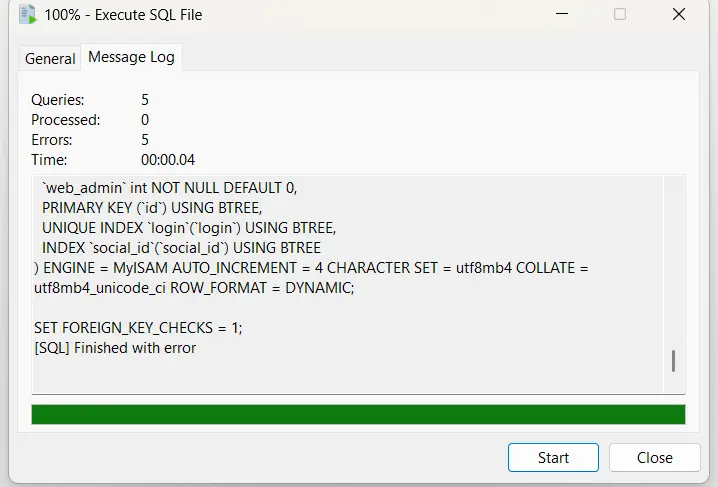This screenshot has width=718, height=487.
Task: Click the Queries label
Action: pos(57,100)
